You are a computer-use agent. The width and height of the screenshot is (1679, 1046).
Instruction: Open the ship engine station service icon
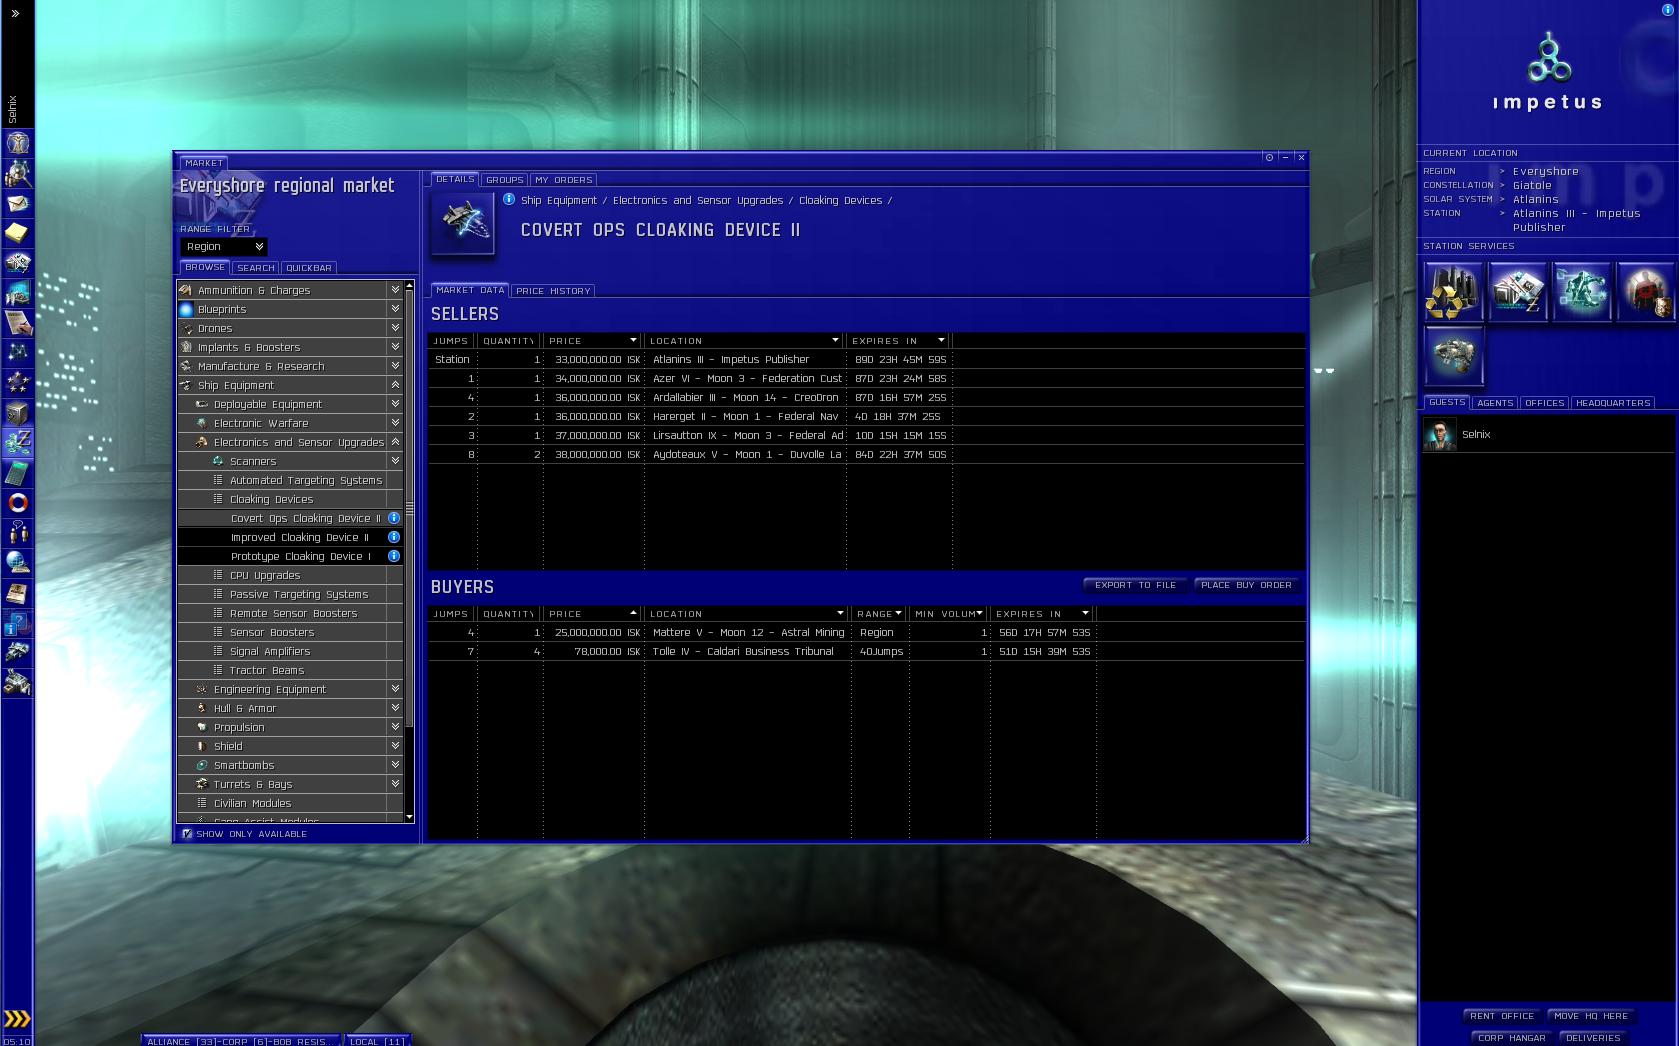click(x=1453, y=355)
